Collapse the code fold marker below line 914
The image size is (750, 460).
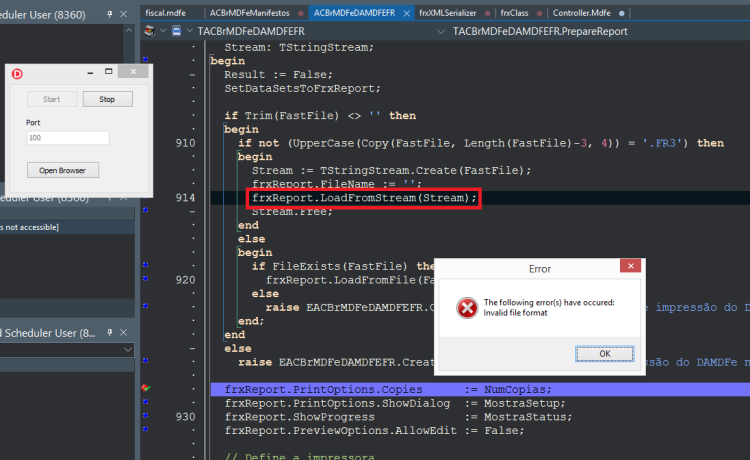193,211
